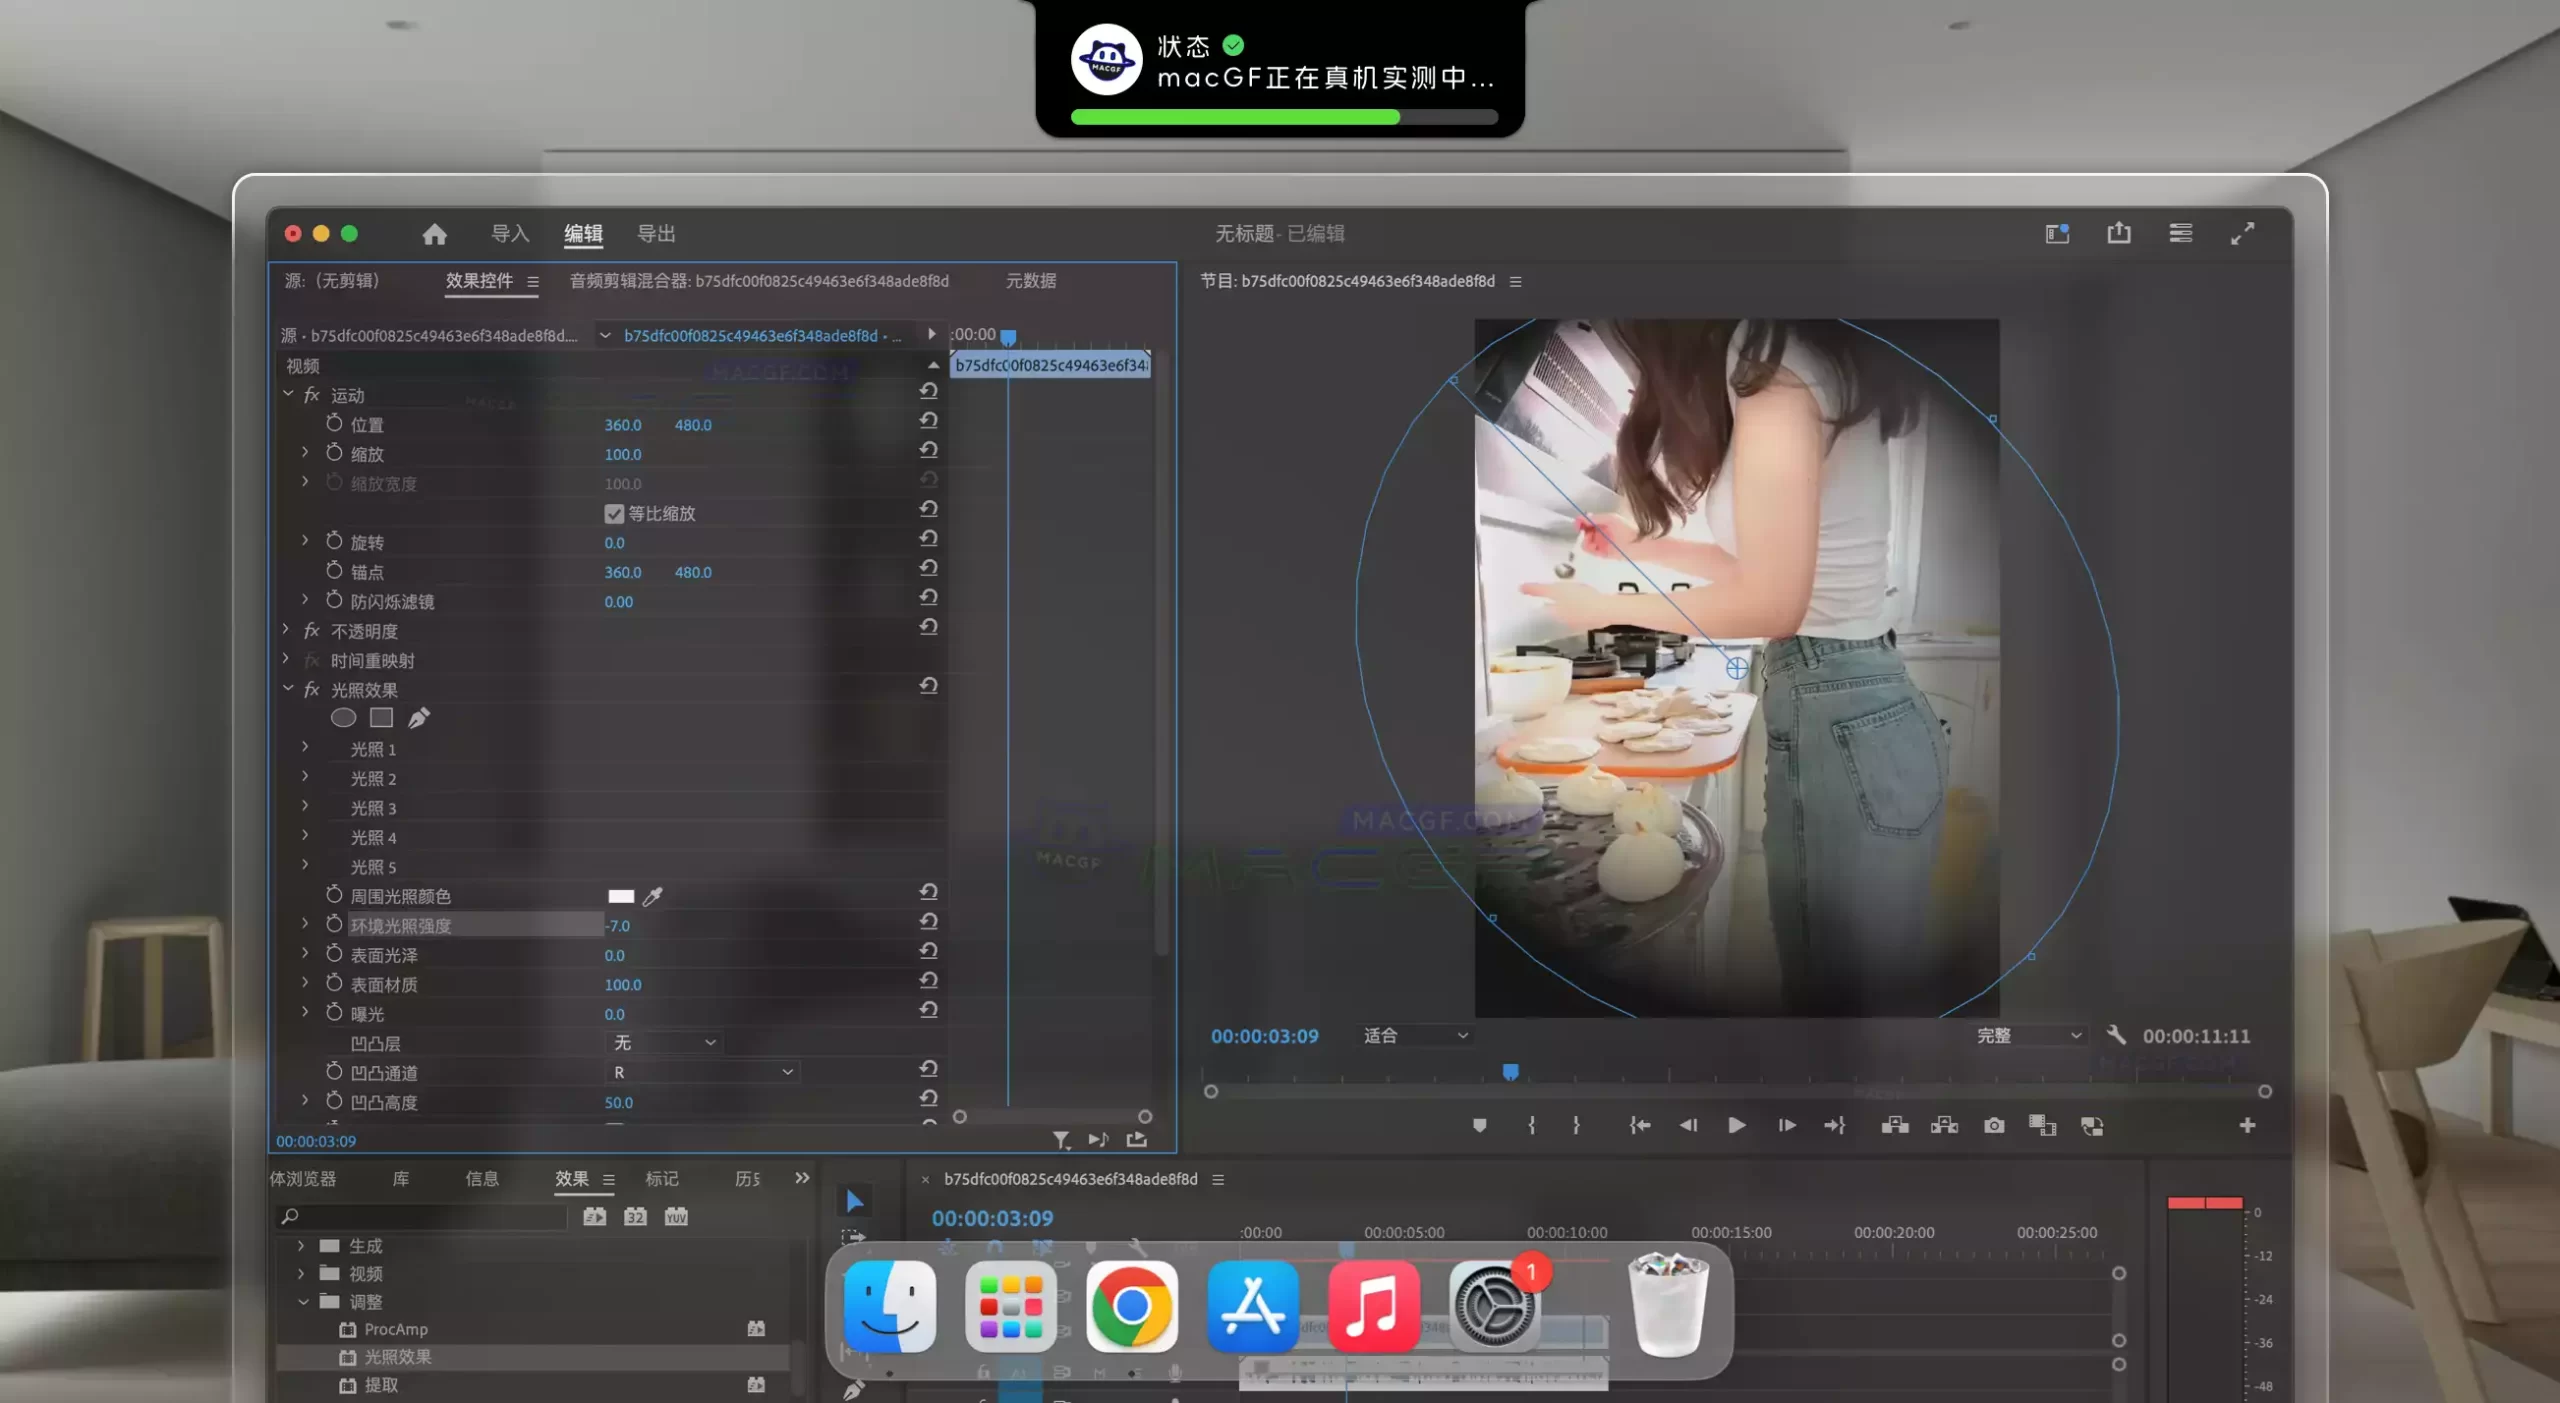Image resolution: width=2560 pixels, height=1403 pixels.
Task: Click the plus button to add monitor controls
Action: 2248,1125
